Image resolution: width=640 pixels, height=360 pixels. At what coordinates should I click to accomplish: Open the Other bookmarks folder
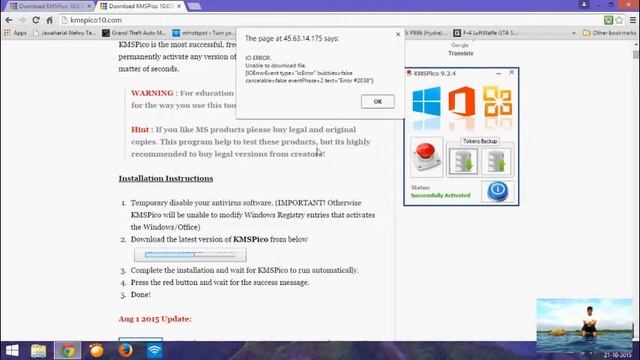[609, 33]
